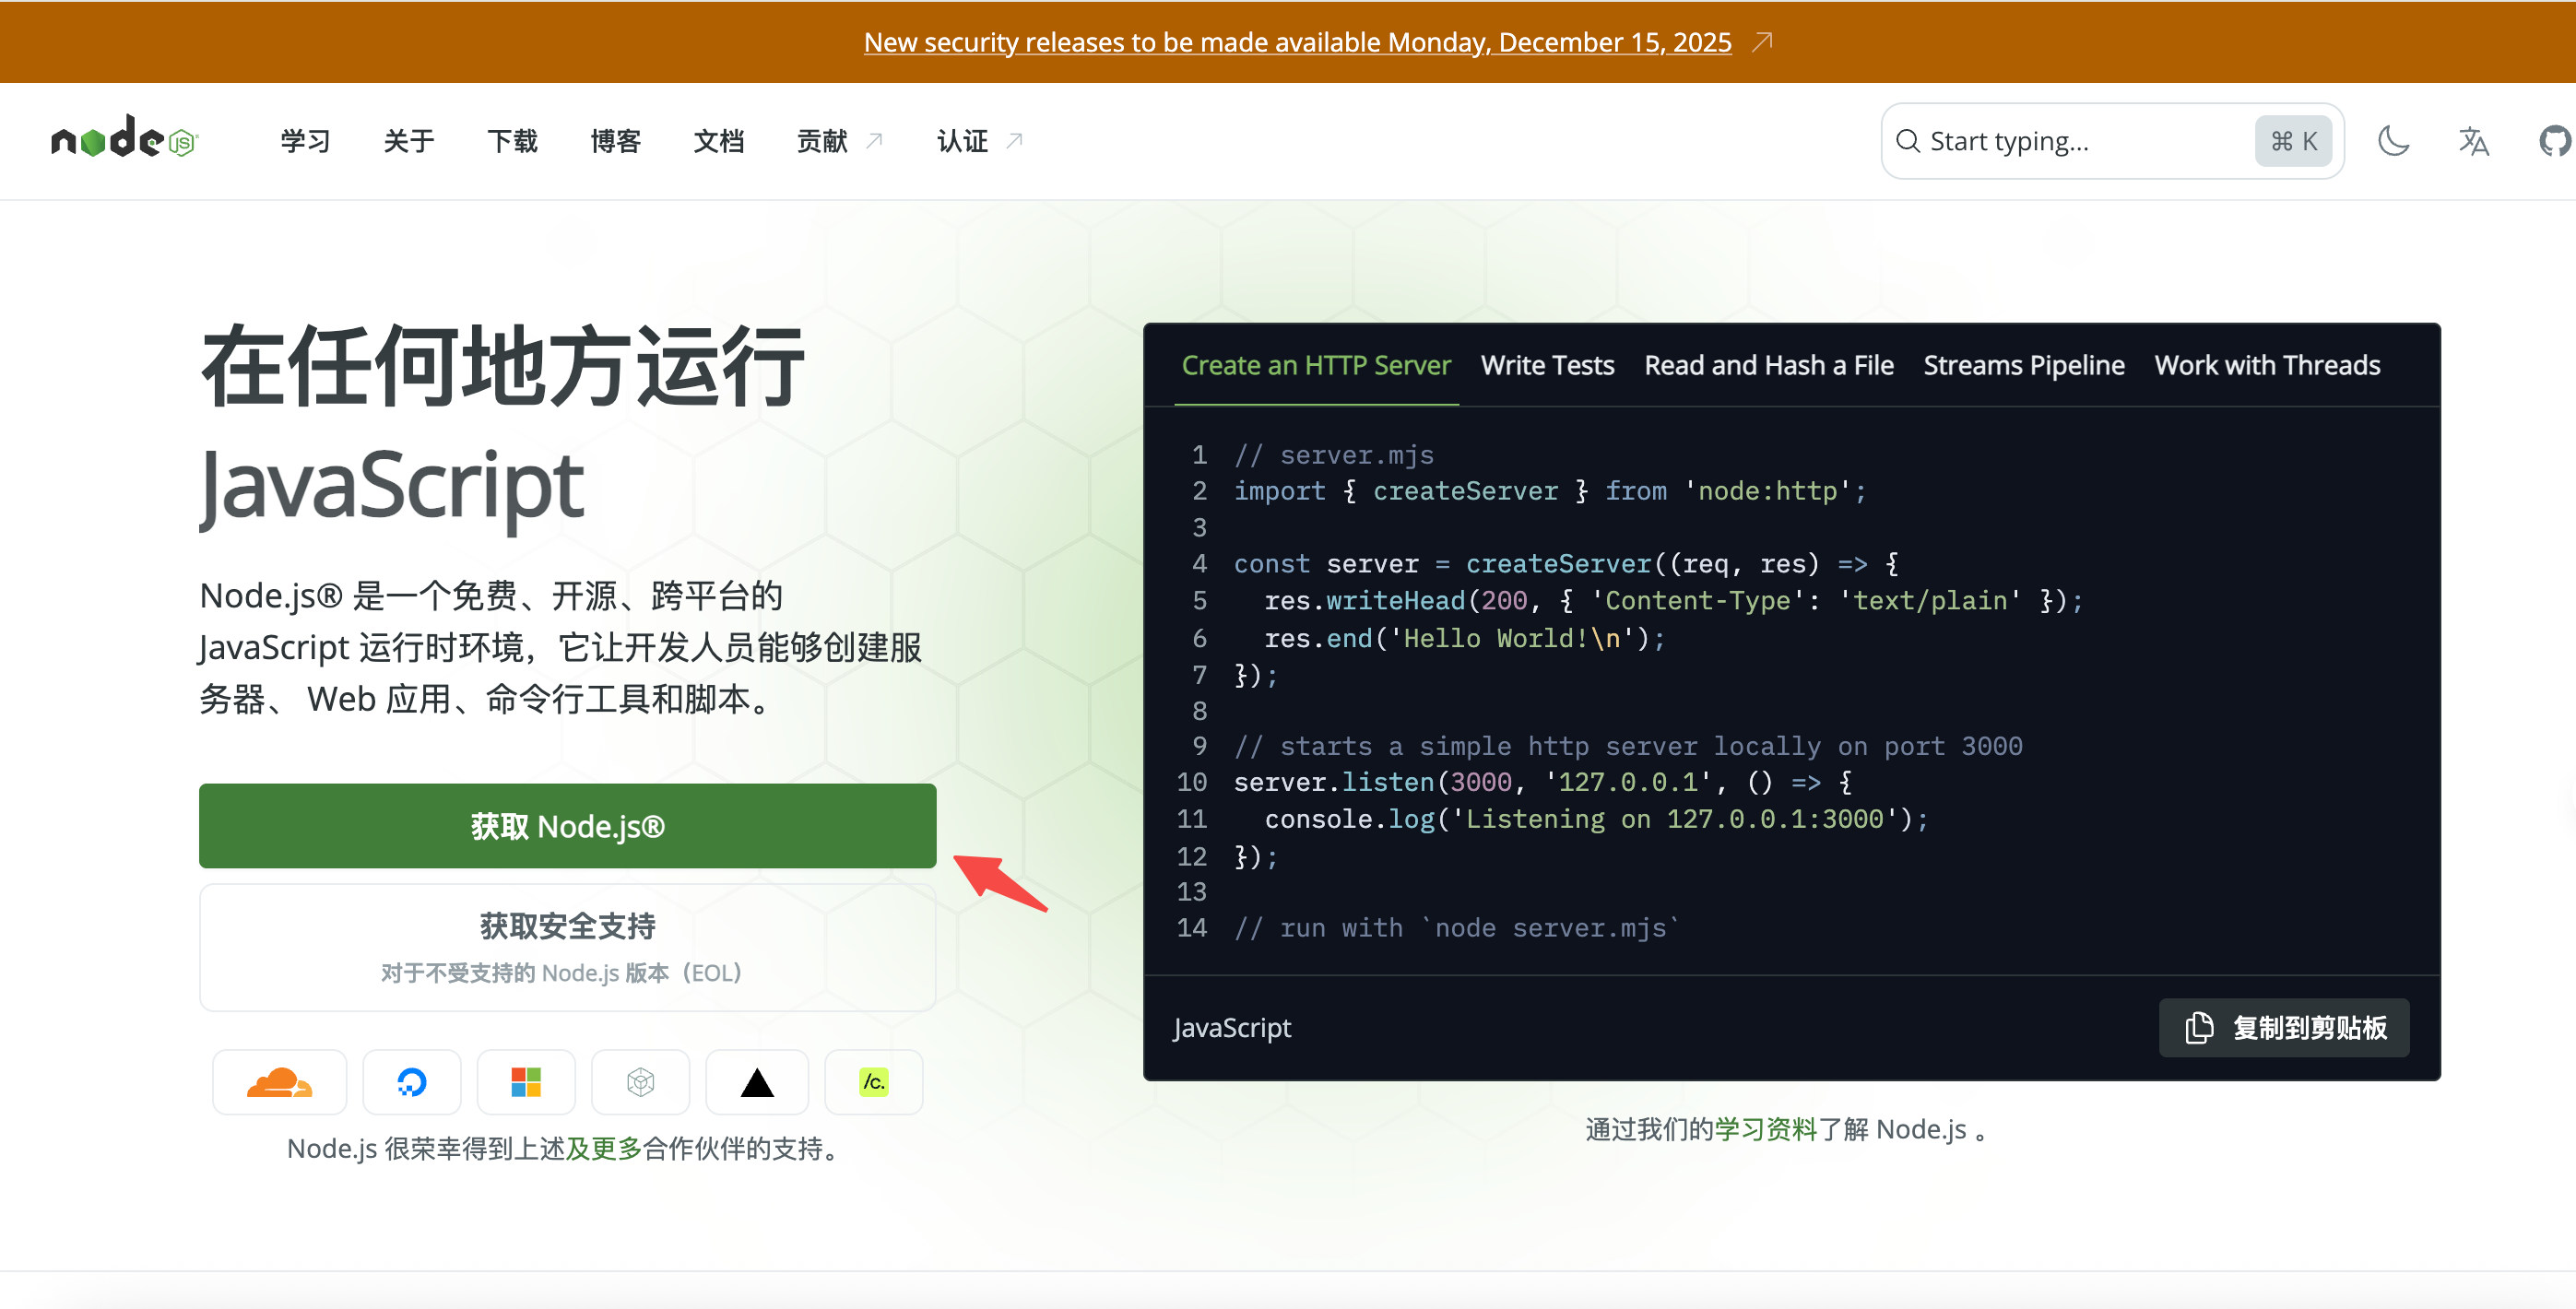Select the Create an HTTP Server tab
2576x1309 pixels.
click(x=1316, y=365)
